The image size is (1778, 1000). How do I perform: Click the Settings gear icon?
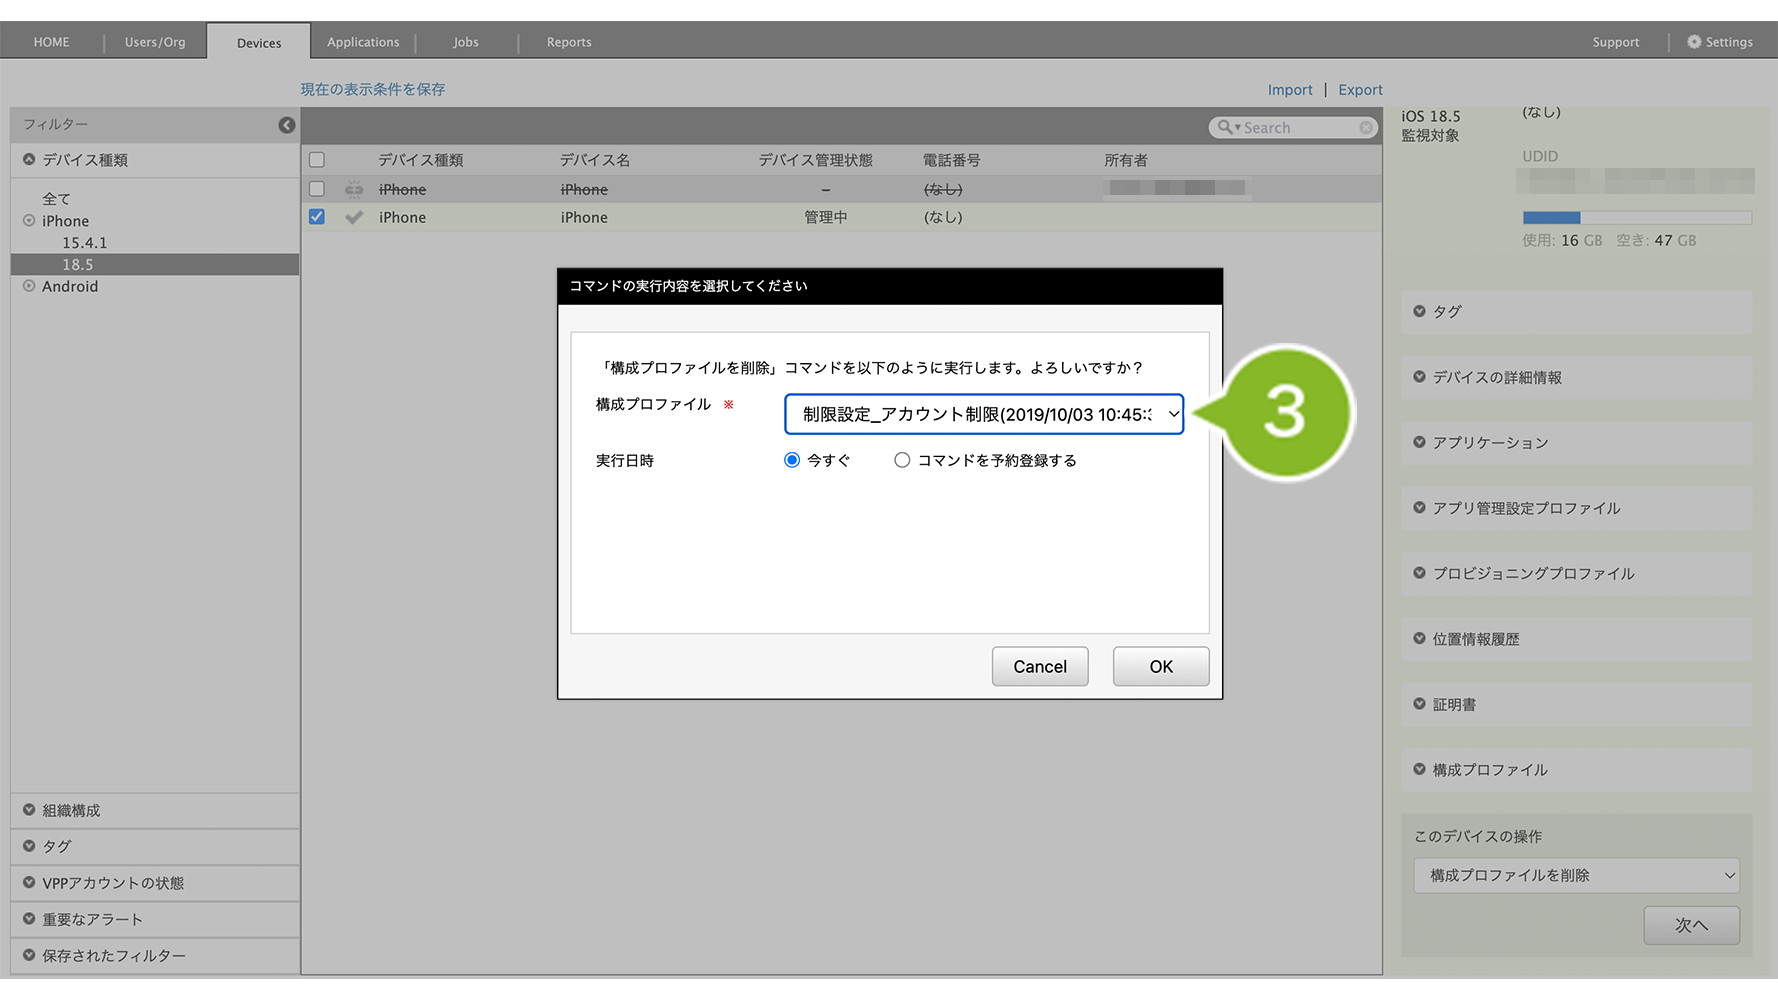point(1693,42)
